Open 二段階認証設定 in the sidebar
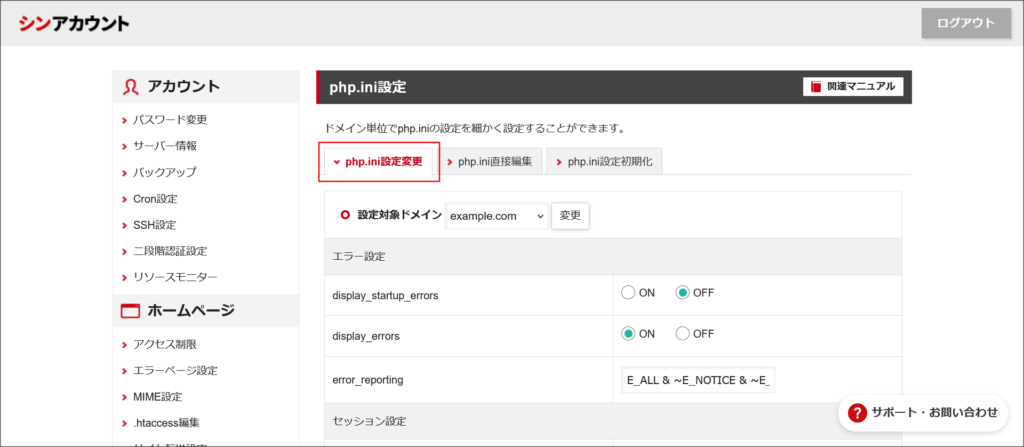This screenshot has height=447, width=1024. pos(170,251)
